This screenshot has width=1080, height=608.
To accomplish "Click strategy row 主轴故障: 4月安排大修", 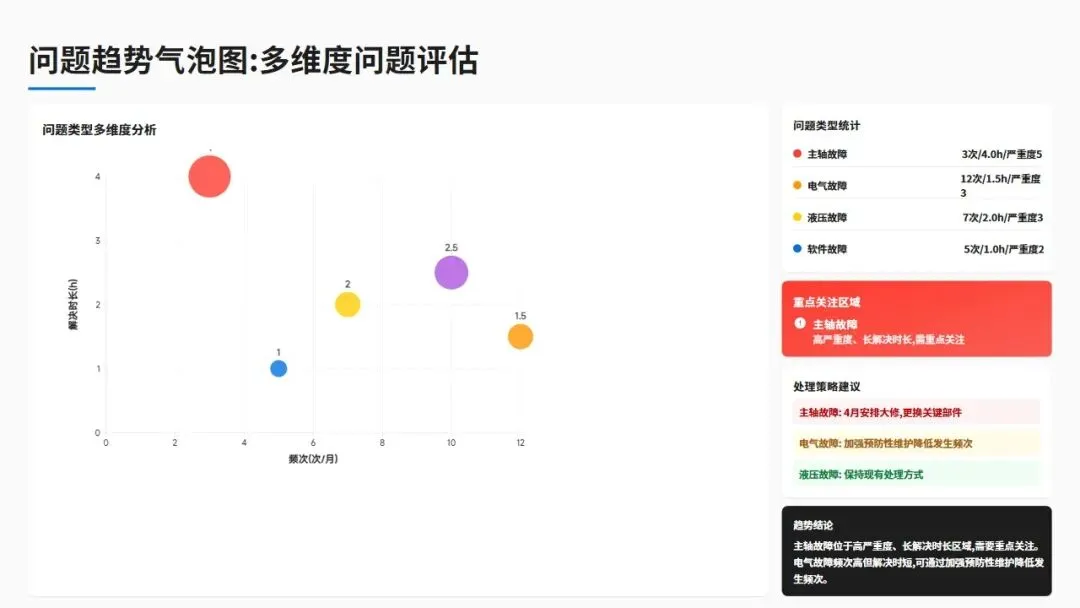I will pyautogui.click(x=916, y=412).
